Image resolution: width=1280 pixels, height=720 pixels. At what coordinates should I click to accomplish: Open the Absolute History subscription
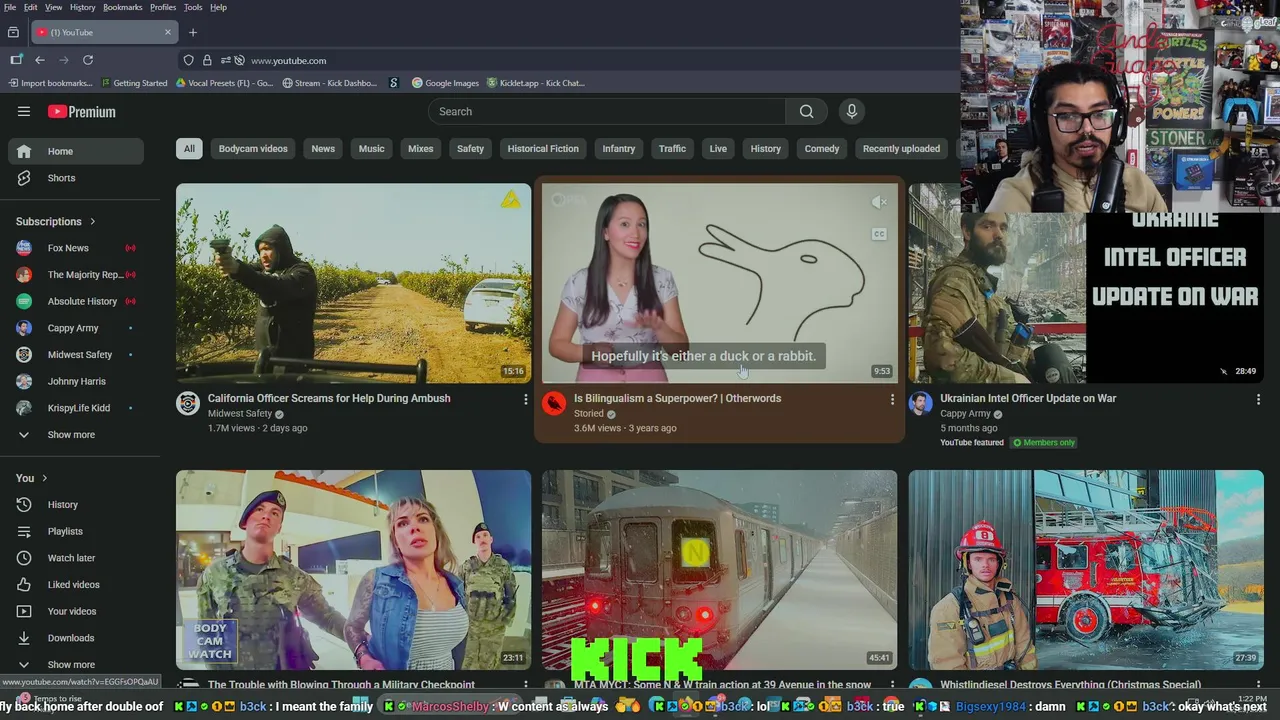76,301
